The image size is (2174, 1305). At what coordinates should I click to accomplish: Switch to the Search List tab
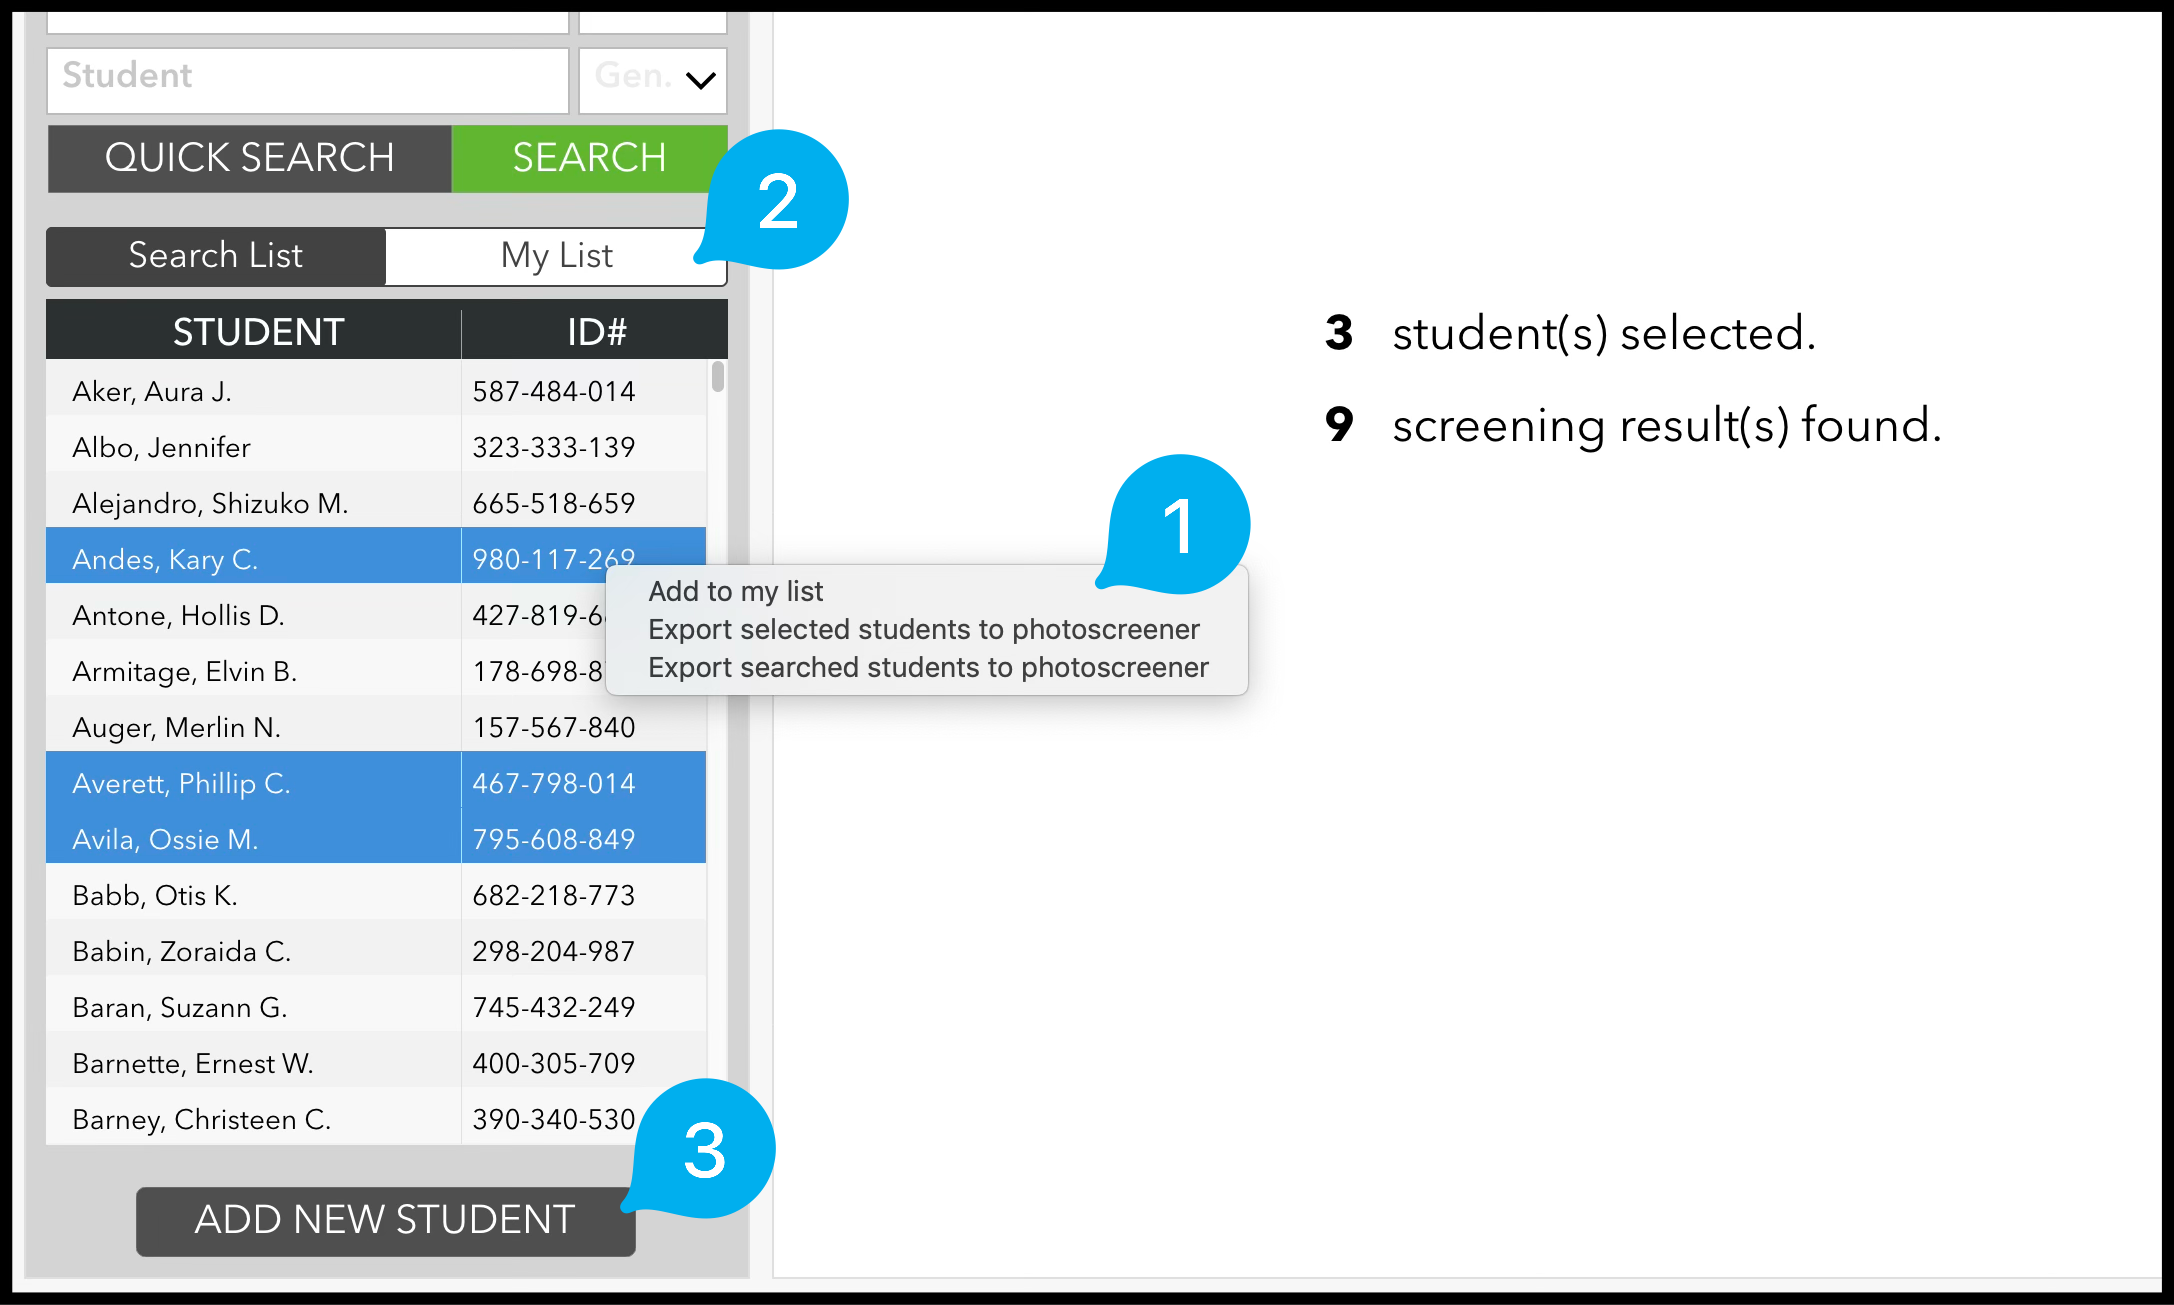pyautogui.click(x=216, y=256)
